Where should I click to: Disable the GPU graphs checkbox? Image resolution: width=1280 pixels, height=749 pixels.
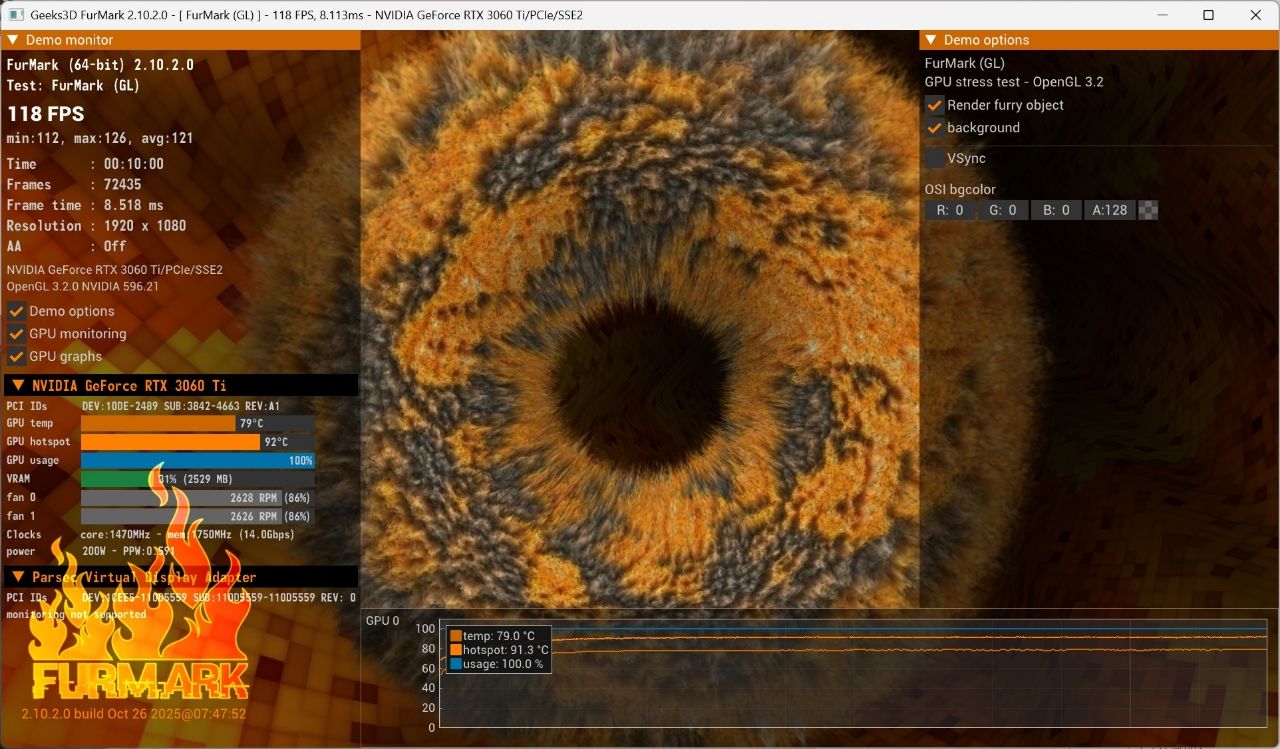[16, 357]
